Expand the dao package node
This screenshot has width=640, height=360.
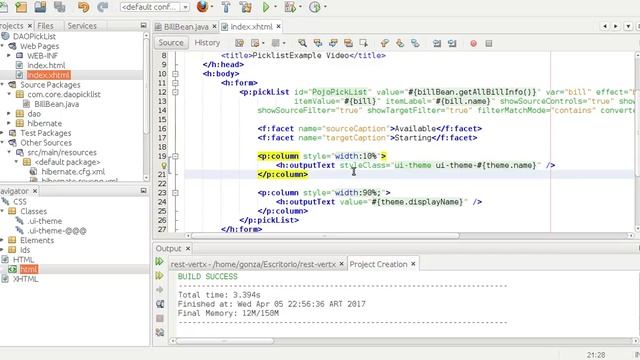[x=9, y=113]
